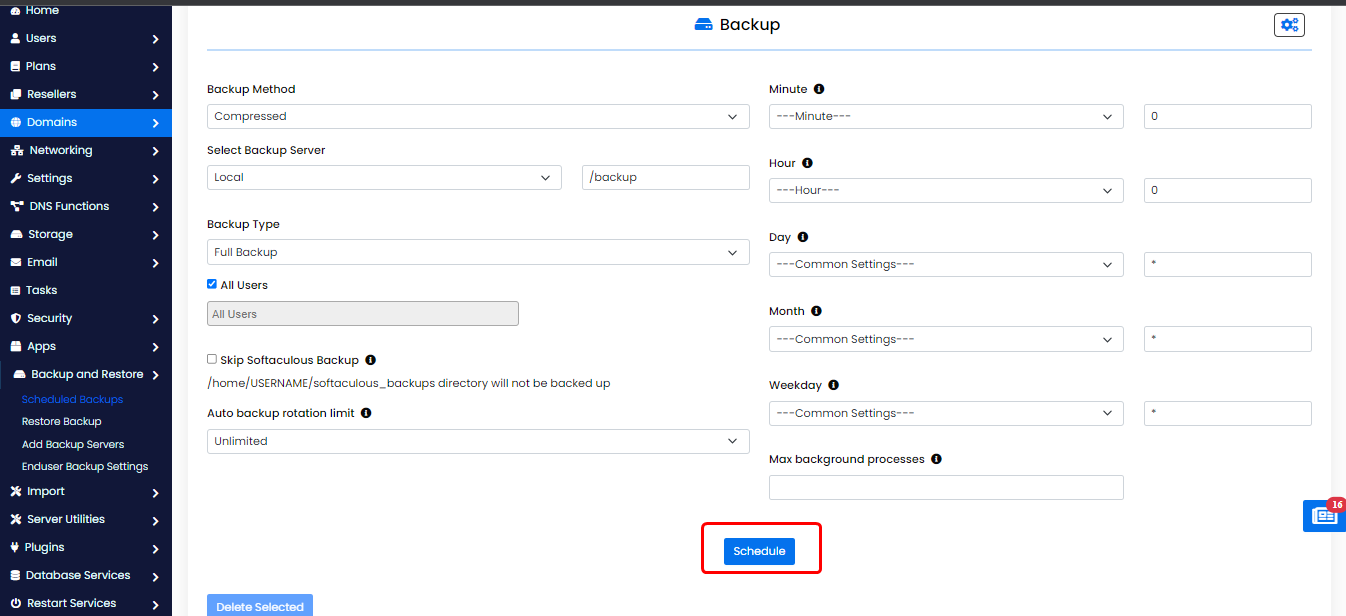Open Restore Backup in sidebar
The image size is (1346, 616).
tap(62, 422)
